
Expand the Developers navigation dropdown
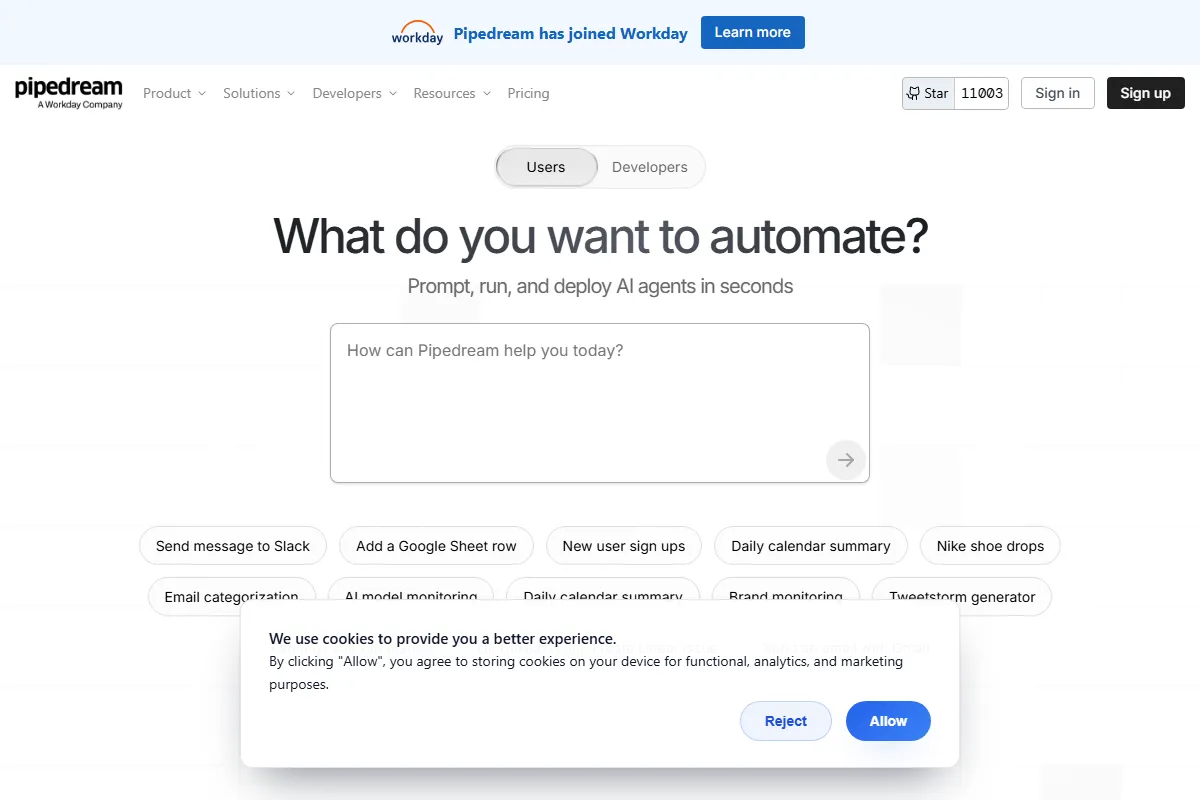354,93
